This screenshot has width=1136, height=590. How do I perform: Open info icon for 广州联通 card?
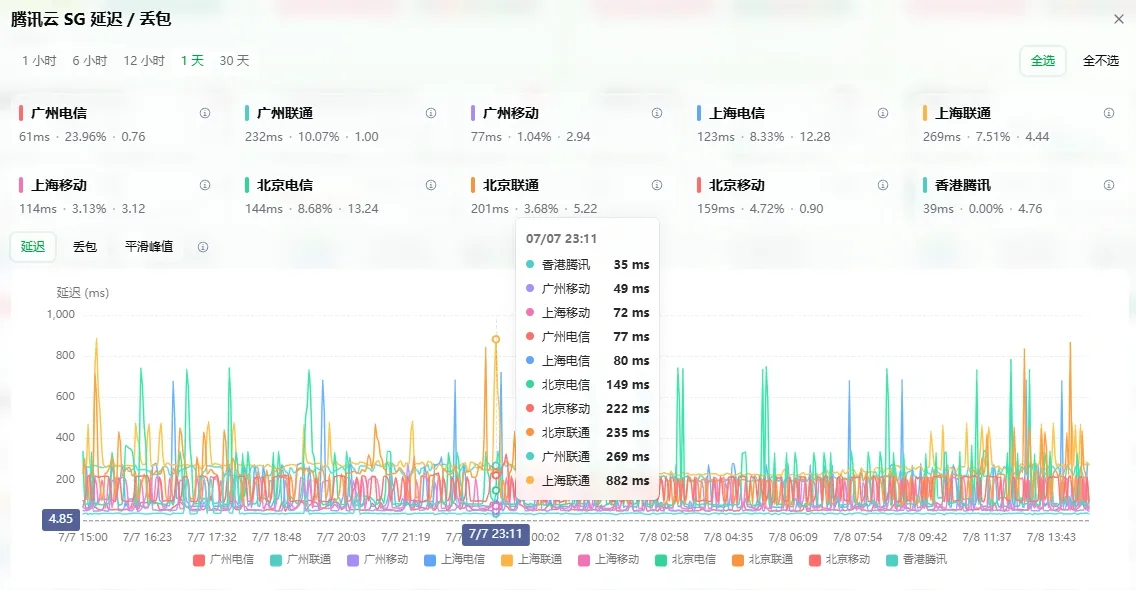click(431, 113)
